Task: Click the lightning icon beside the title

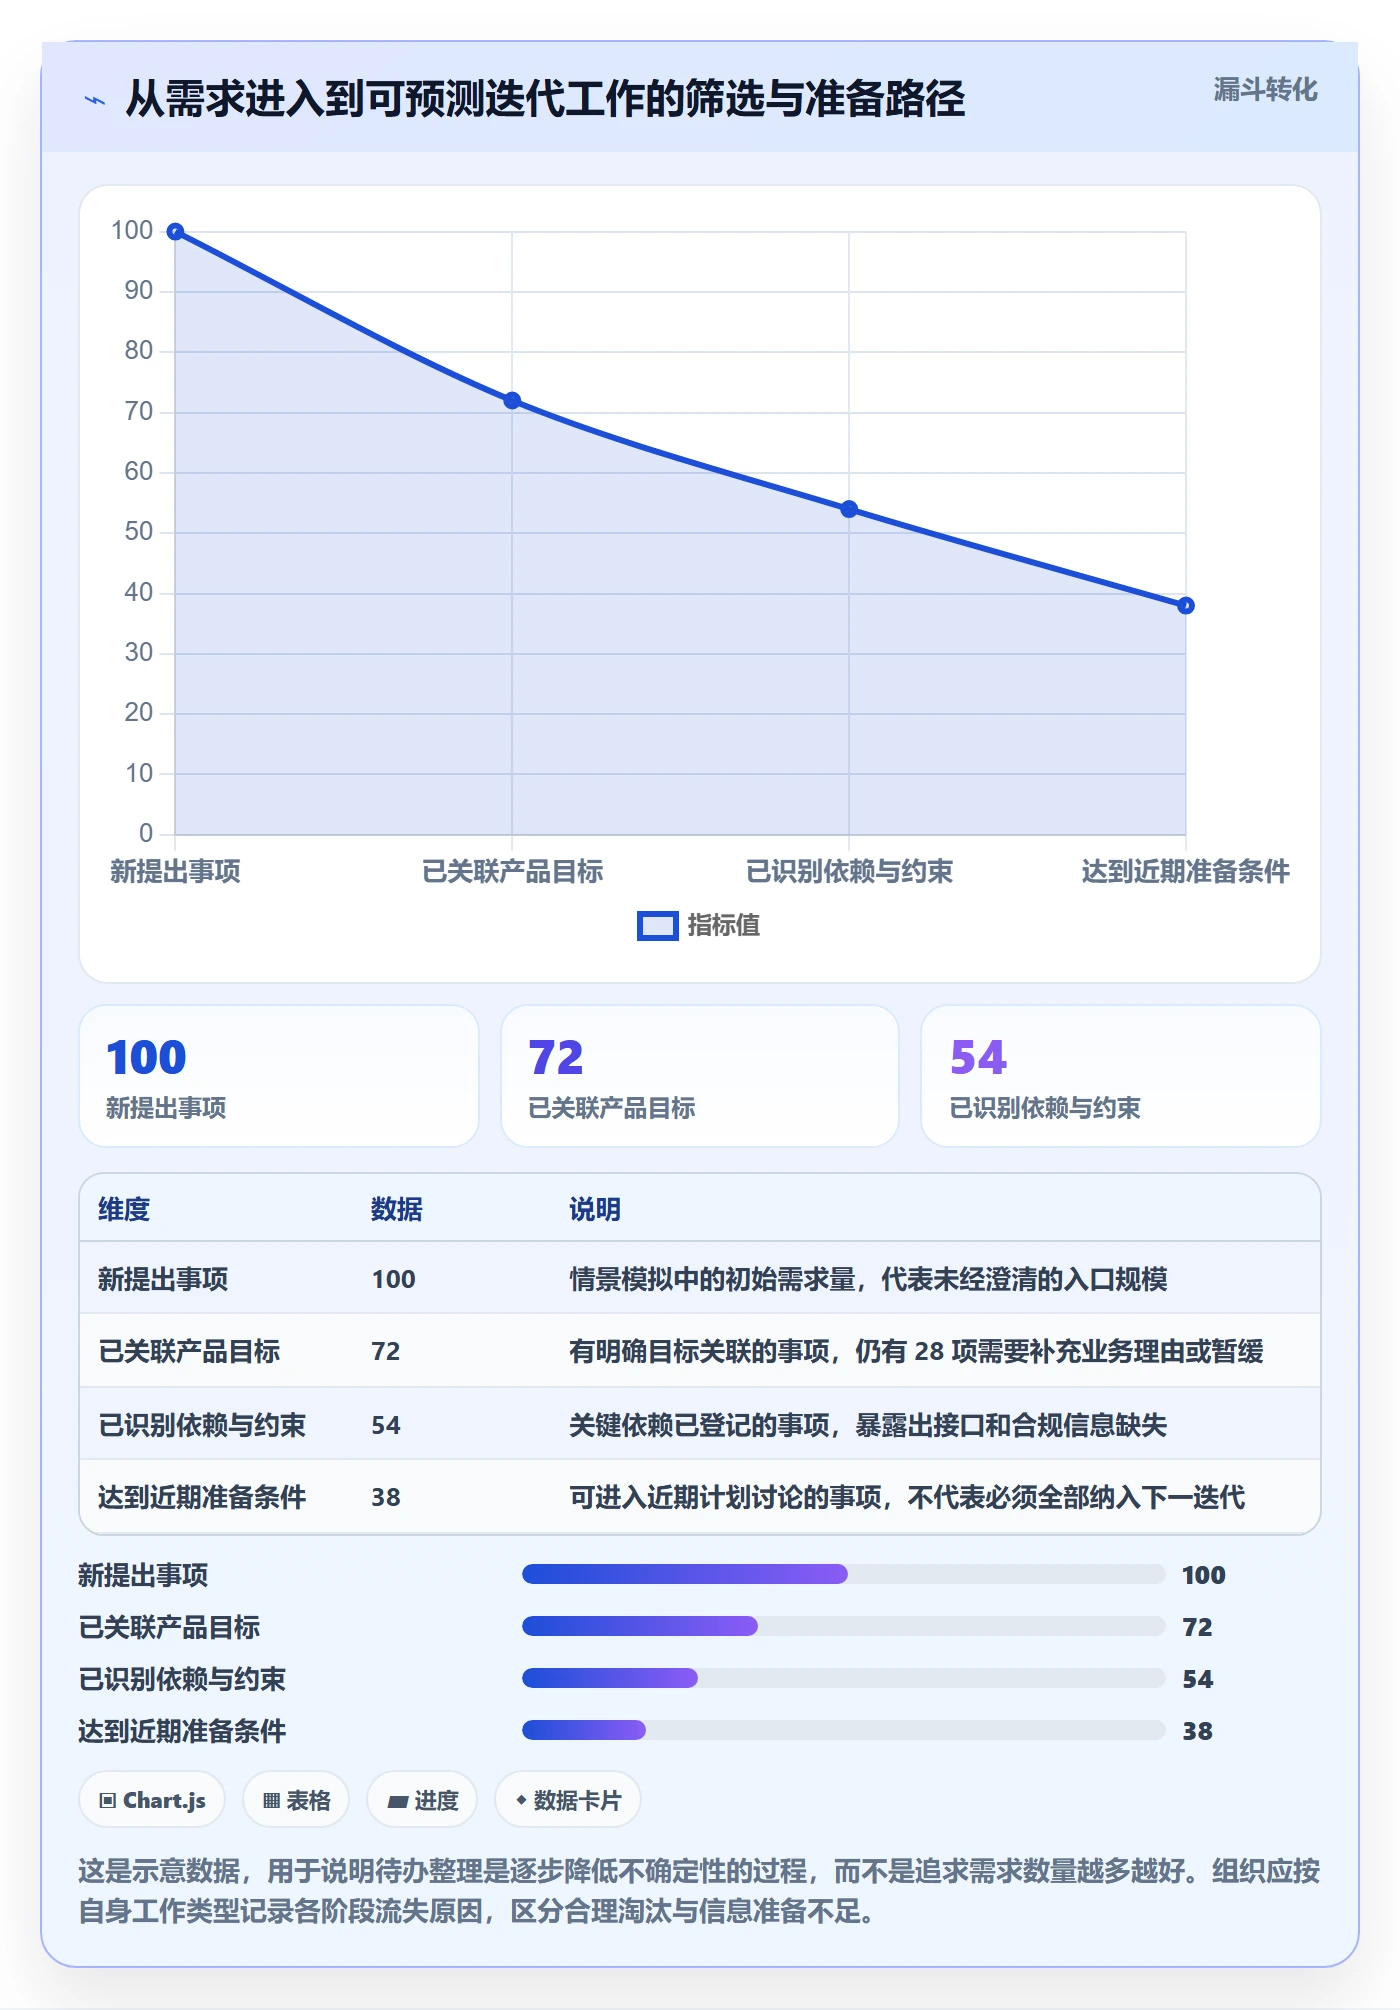Action: click(x=95, y=100)
